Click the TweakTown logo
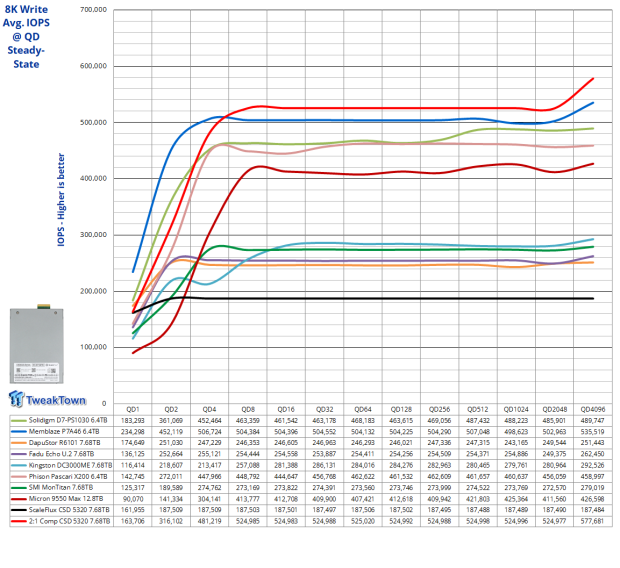Image resolution: width=620 pixels, height=568 pixels. coord(47,399)
